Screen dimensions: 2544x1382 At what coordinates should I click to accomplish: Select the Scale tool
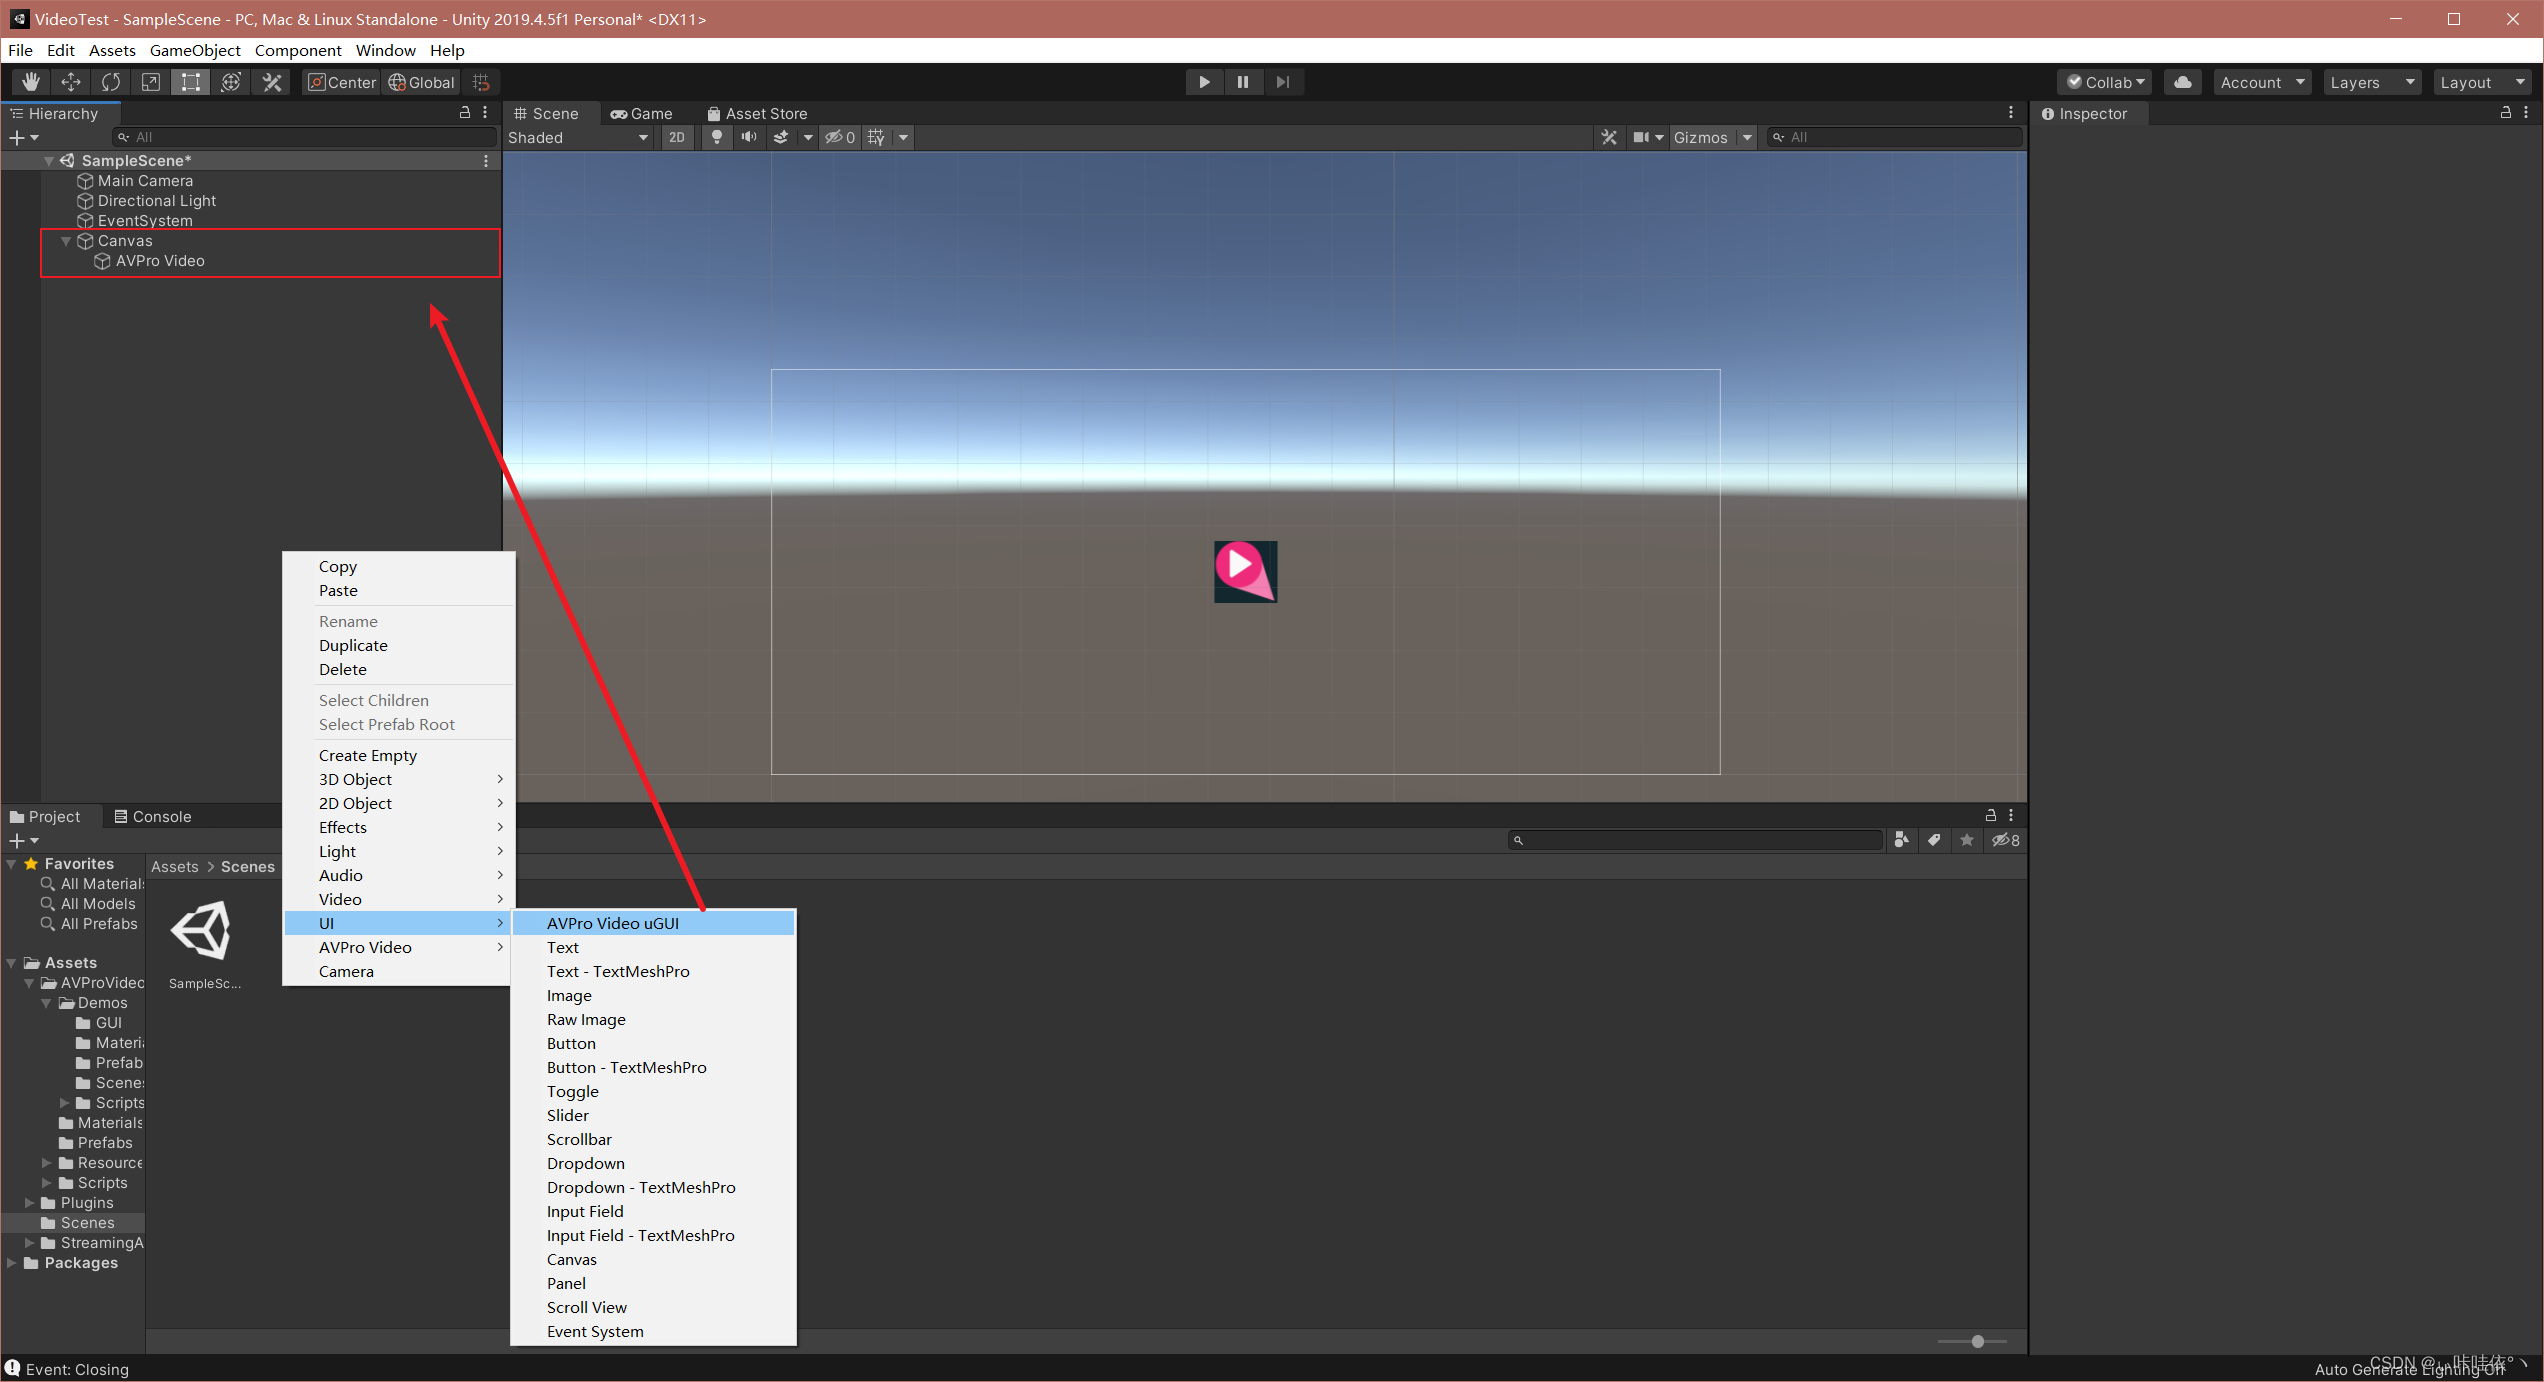tap(151, 82)
